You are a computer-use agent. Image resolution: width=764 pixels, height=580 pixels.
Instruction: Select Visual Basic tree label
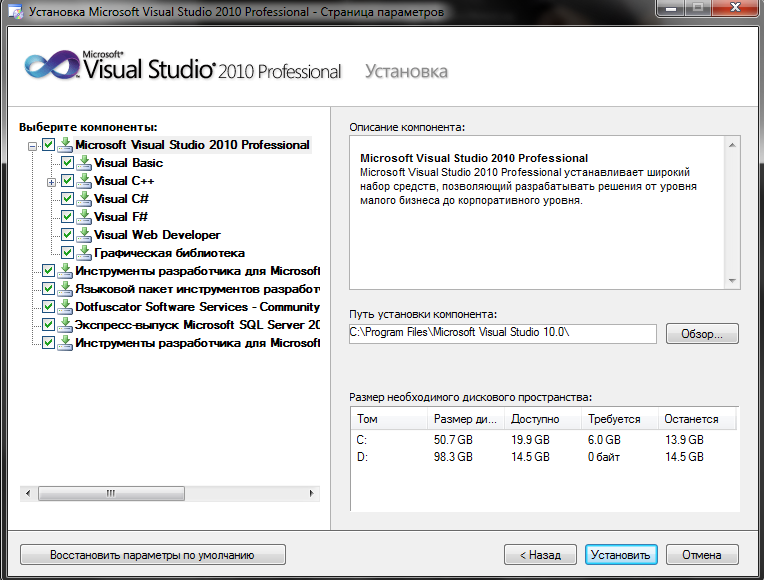[129, 163]
